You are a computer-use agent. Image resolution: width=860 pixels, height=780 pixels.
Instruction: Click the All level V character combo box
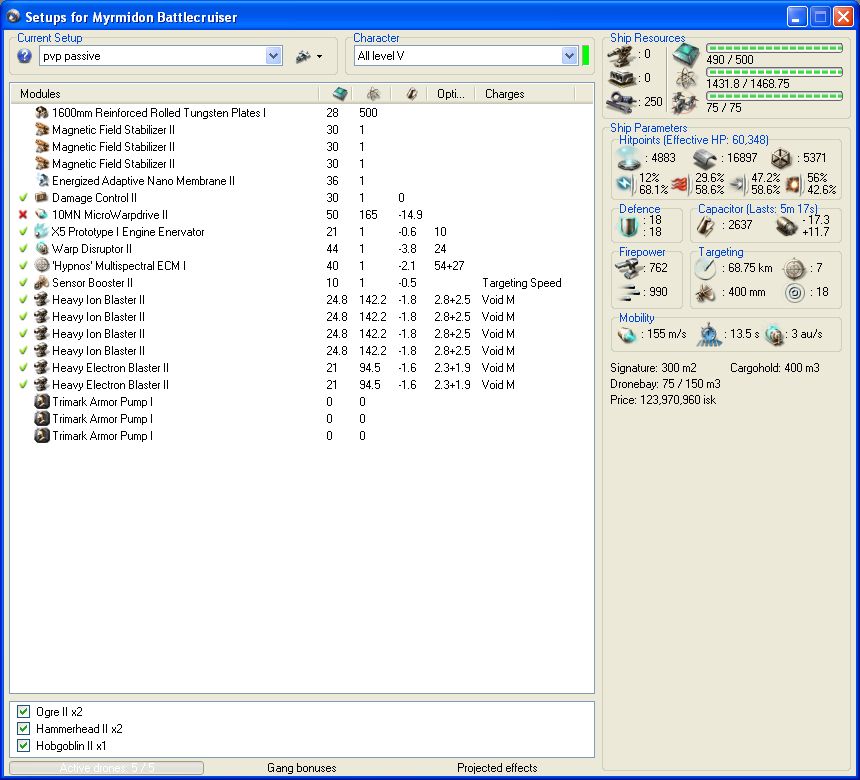click(466, 55)
